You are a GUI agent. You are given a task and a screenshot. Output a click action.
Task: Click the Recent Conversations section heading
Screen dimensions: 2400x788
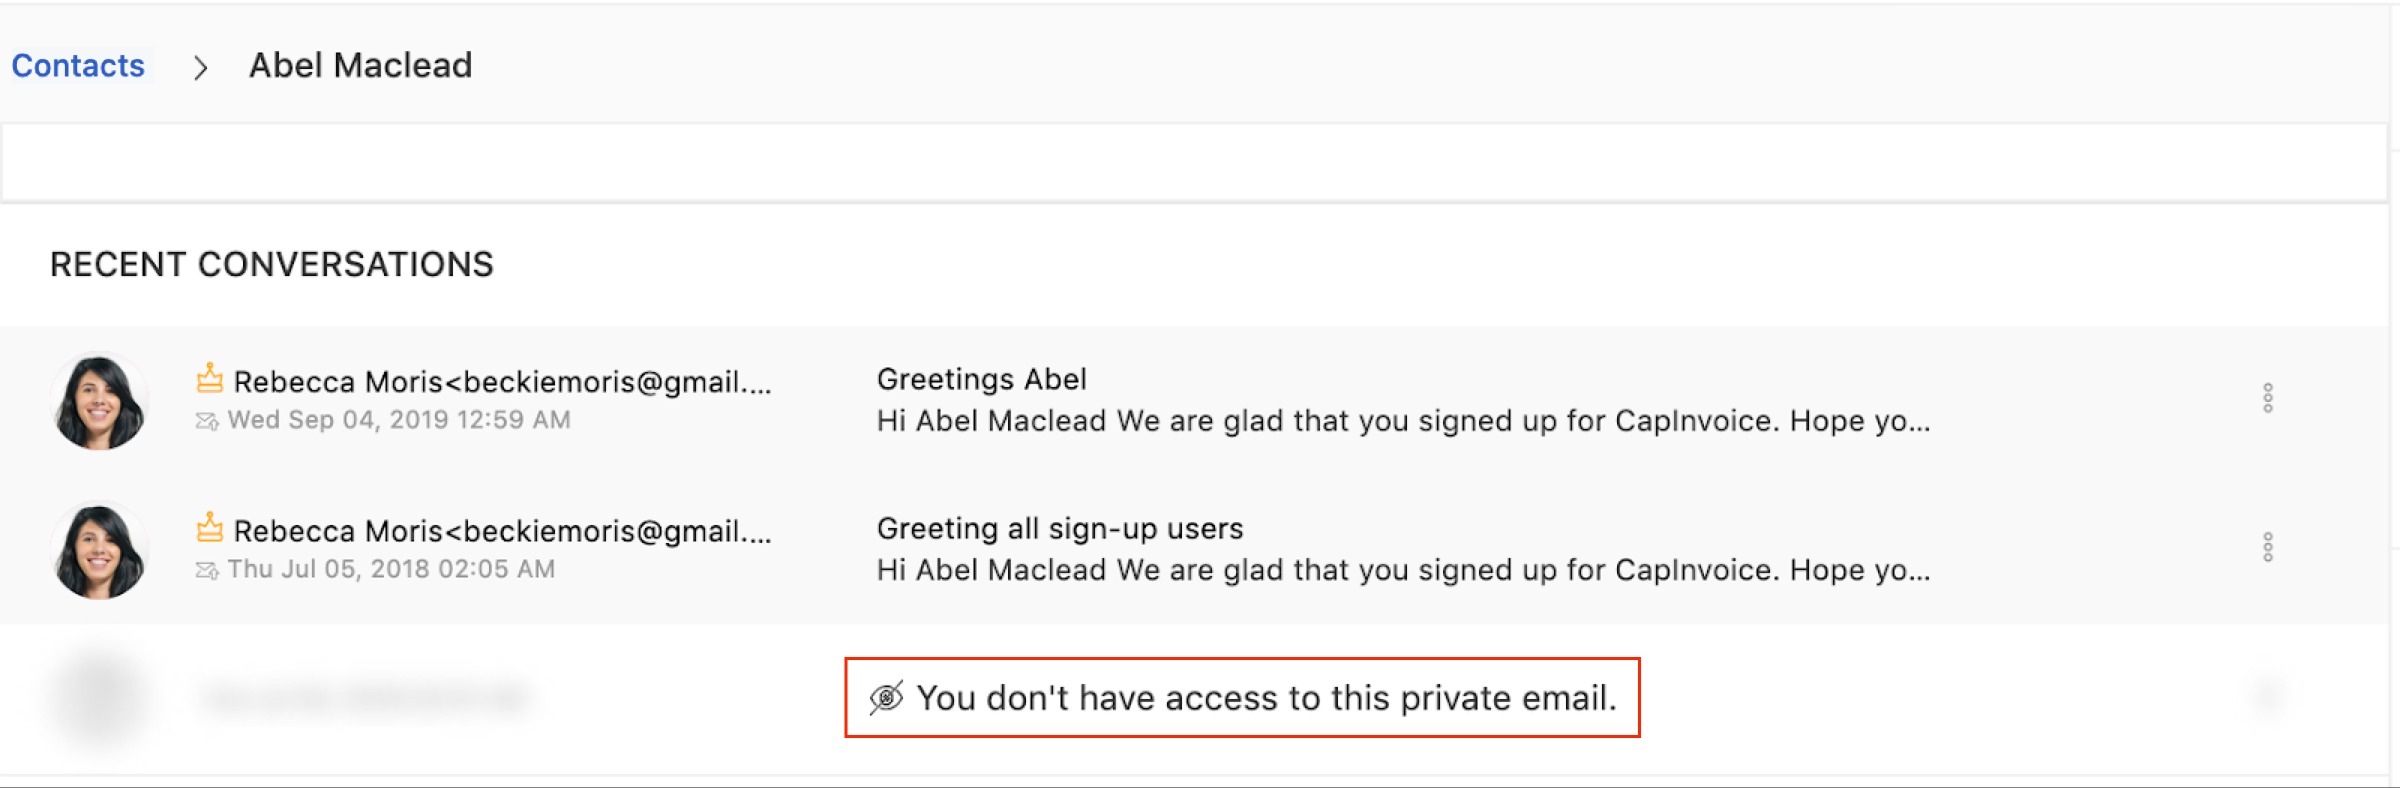[x=272, y=265]
